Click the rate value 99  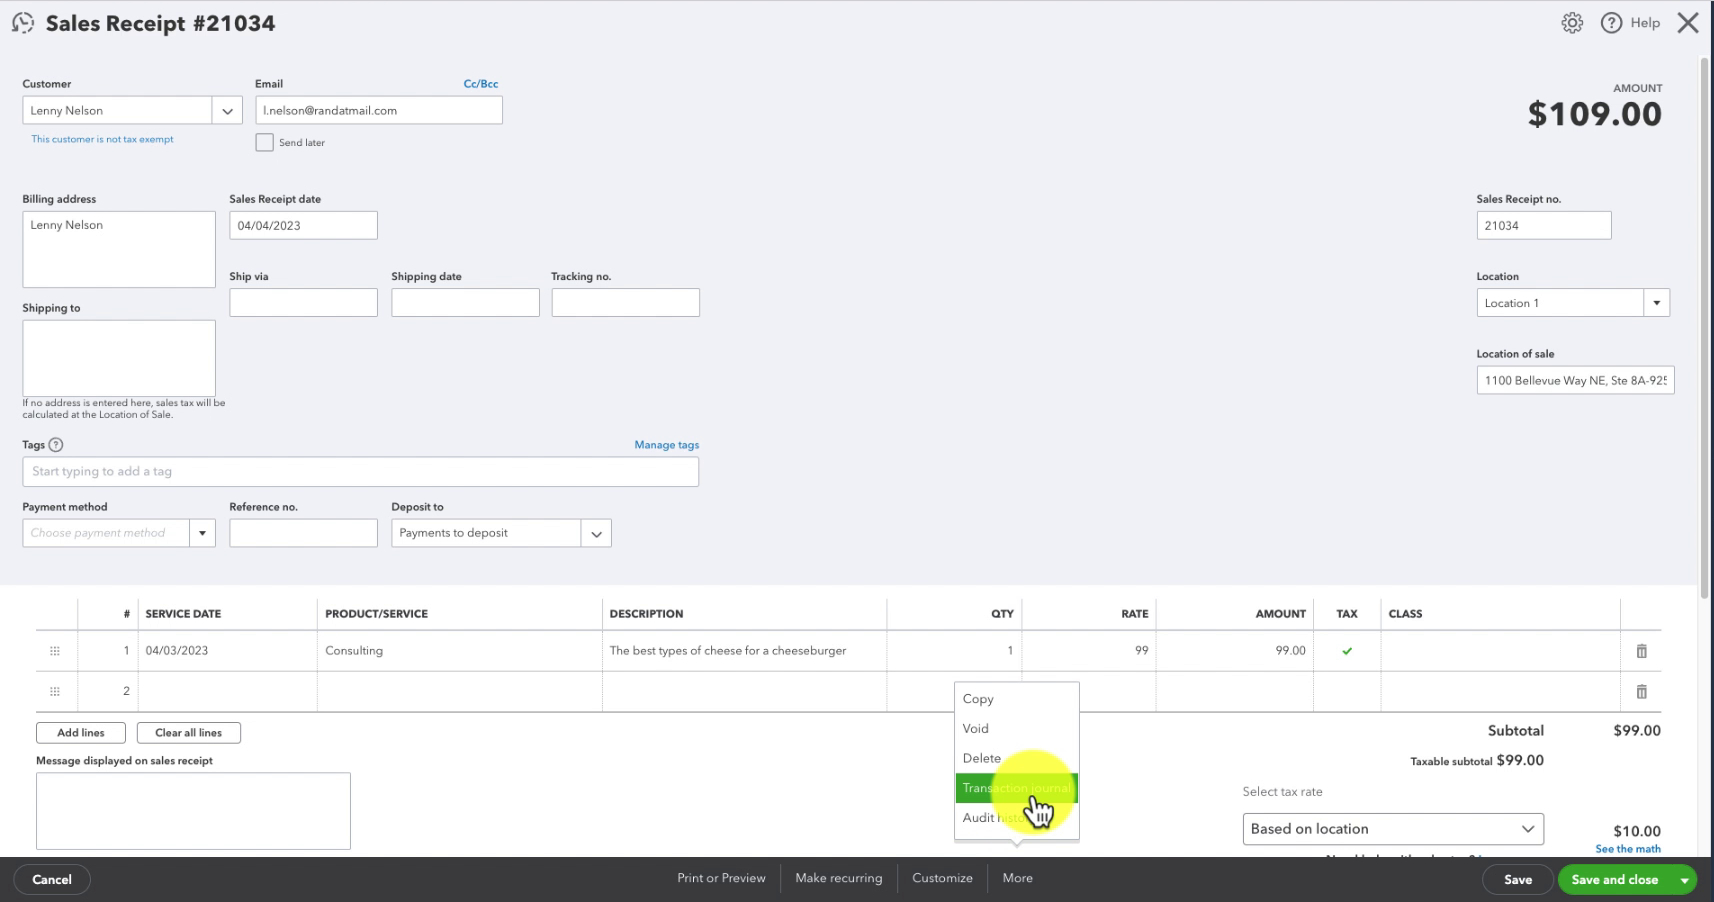[1141, 651]
